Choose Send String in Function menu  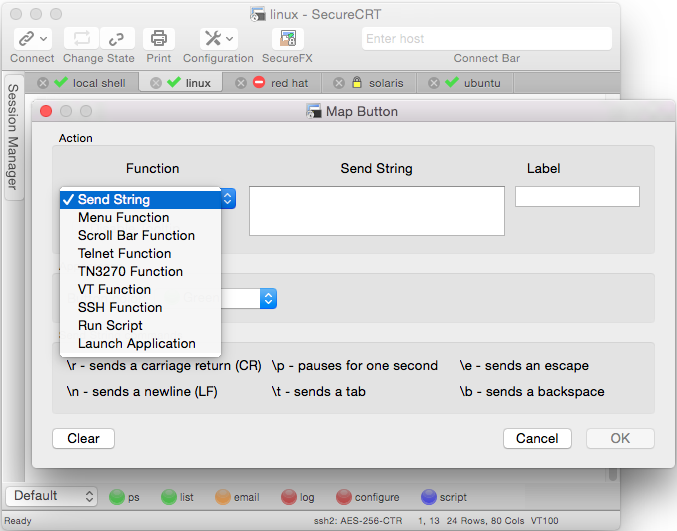click(140, 199)
